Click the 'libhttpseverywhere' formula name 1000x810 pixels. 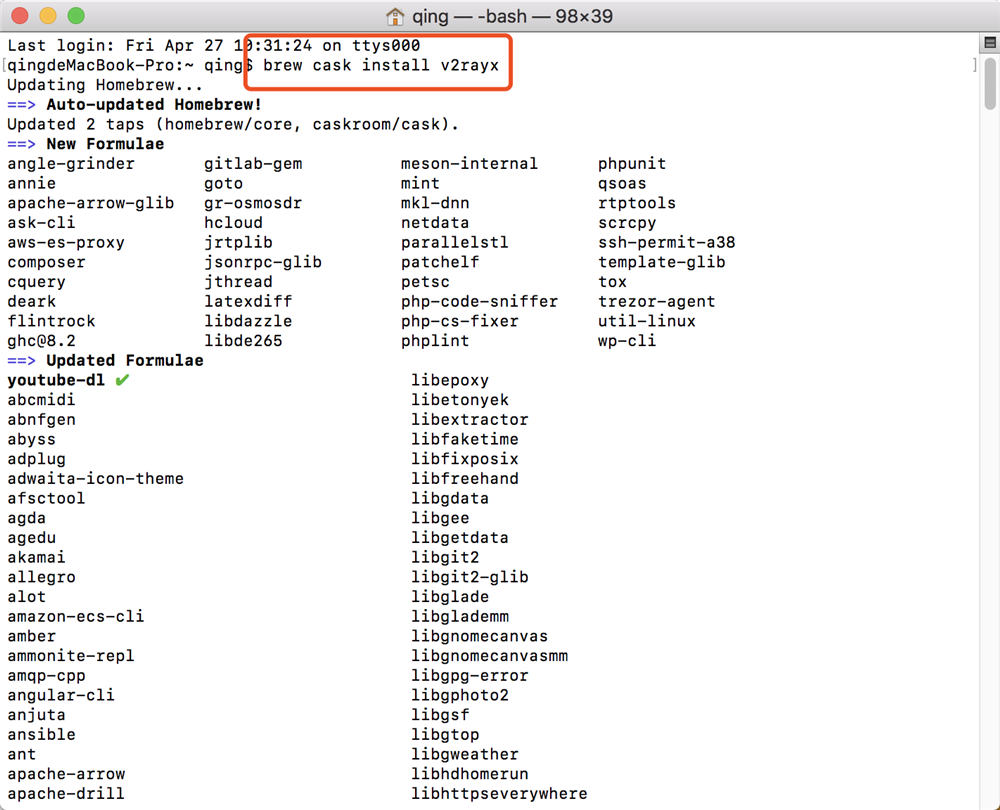click(x=499, y=793)
